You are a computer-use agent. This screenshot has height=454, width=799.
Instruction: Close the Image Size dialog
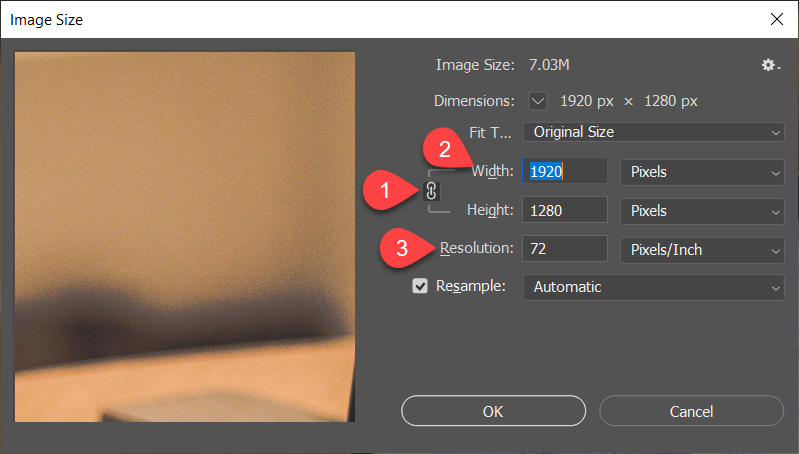[x=775, y=19]
